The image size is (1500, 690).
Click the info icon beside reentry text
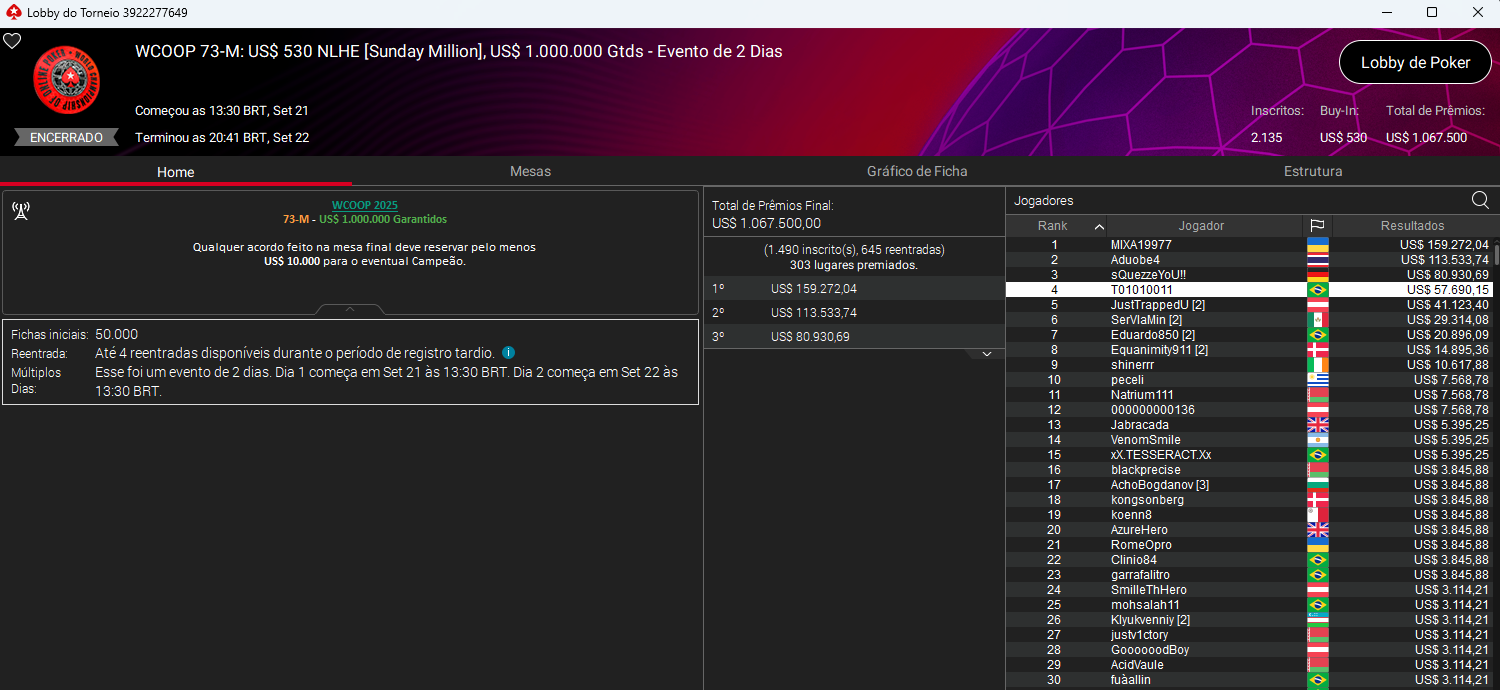509,353
